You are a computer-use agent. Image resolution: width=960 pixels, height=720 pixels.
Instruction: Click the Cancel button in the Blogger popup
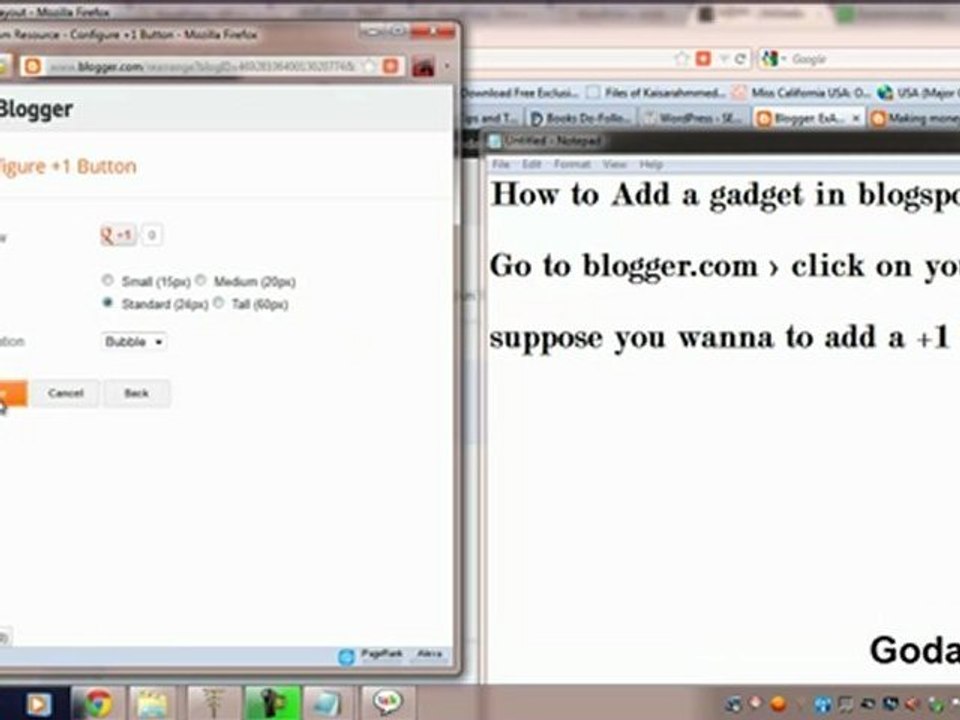click(x=66, y=394)
